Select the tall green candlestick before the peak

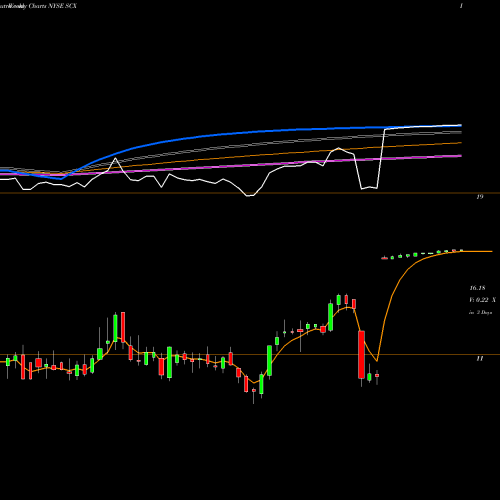(331, 317)
